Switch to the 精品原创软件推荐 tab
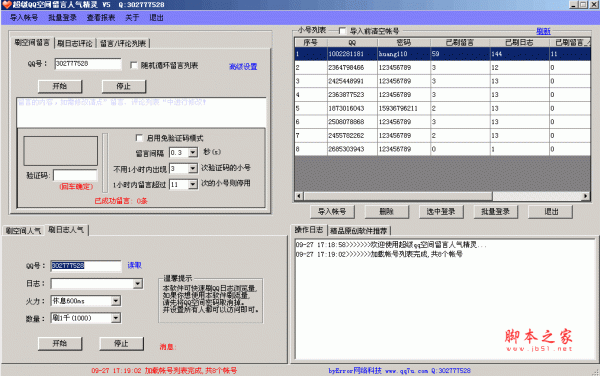The width and height of the screenshot is (600, 376). (359, 231)
